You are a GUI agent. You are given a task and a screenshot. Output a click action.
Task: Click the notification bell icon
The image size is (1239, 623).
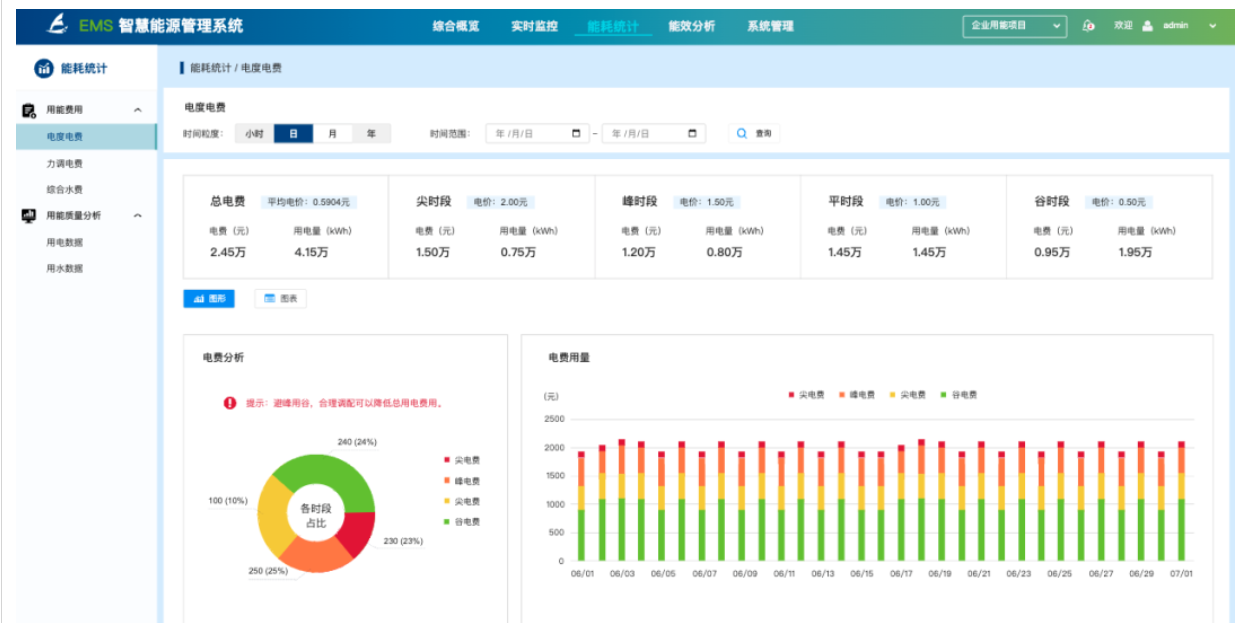(1089, 26)
